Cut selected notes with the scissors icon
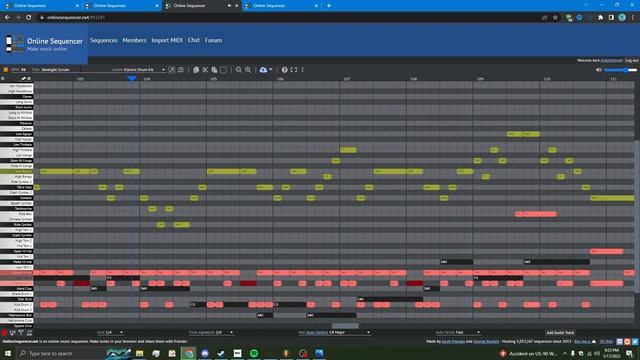 (x=205, y=70)
